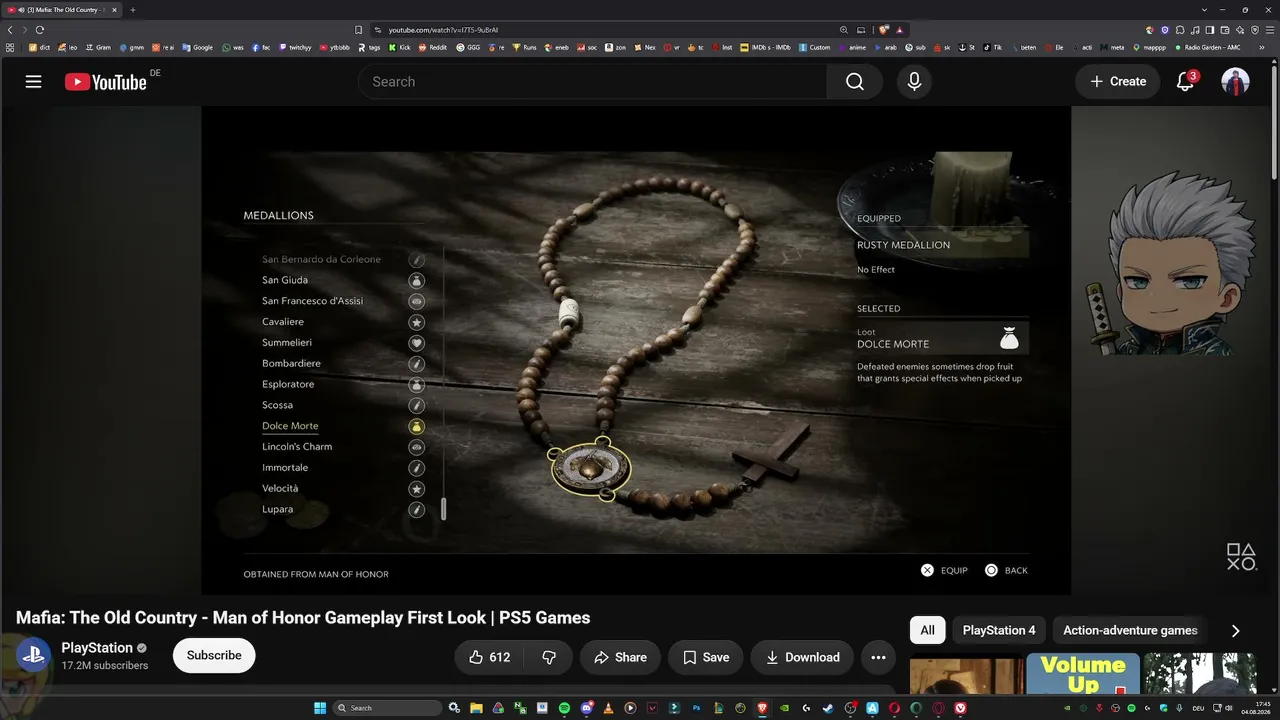
Task: Click the Windows taskbar search box
Action: [387, 708]
